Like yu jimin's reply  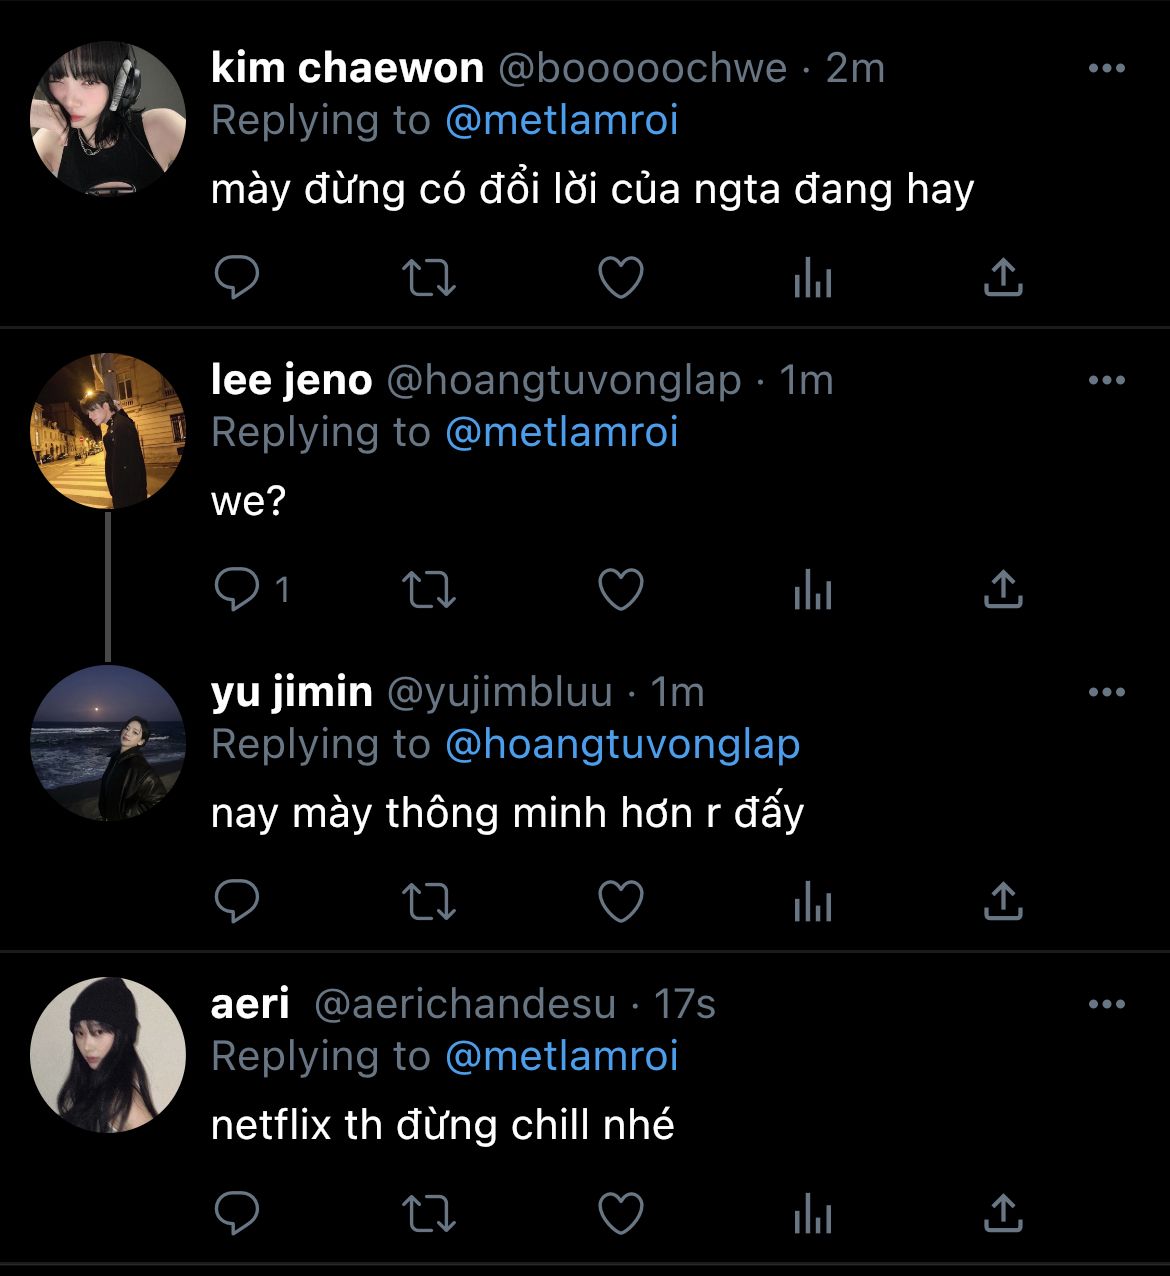click(x=620, y=902)
